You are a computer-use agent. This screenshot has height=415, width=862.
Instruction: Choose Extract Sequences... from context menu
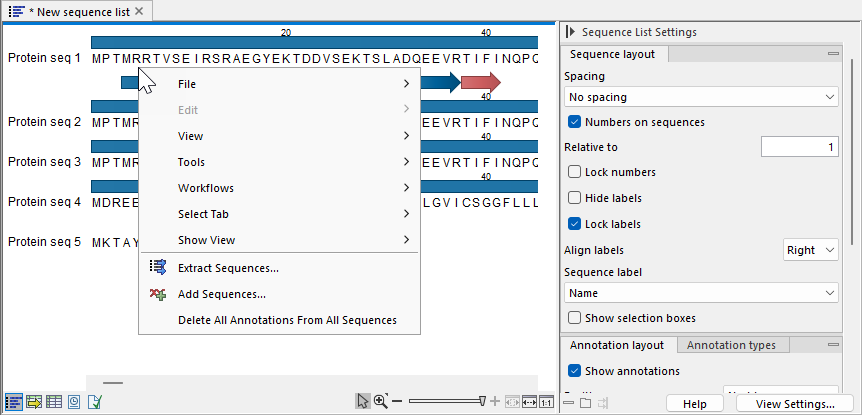(228, 268)
